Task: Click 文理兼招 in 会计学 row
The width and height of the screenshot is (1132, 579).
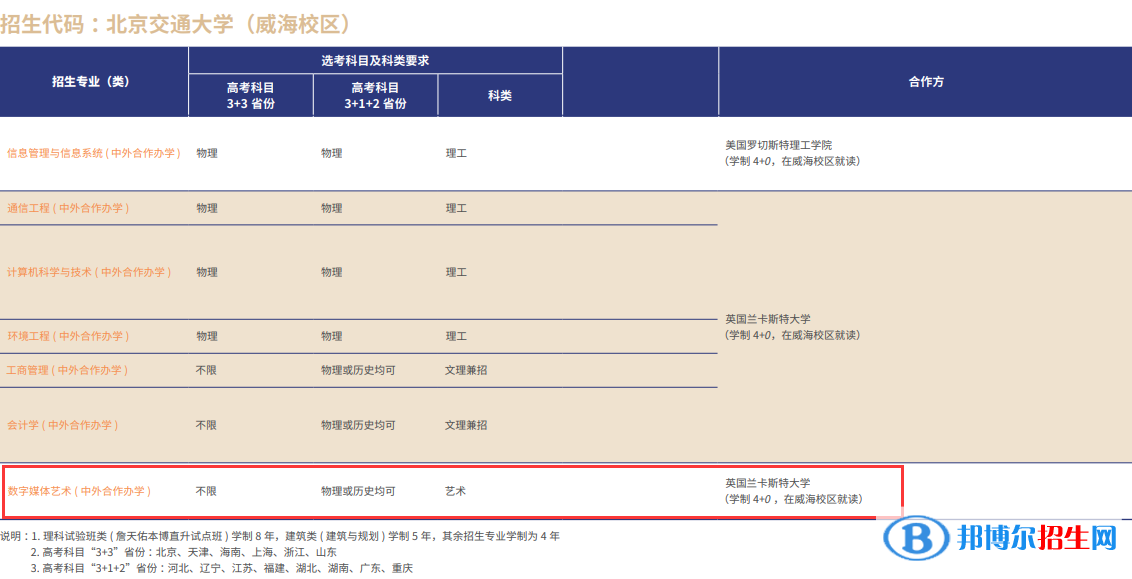Action: click(466, 425)
